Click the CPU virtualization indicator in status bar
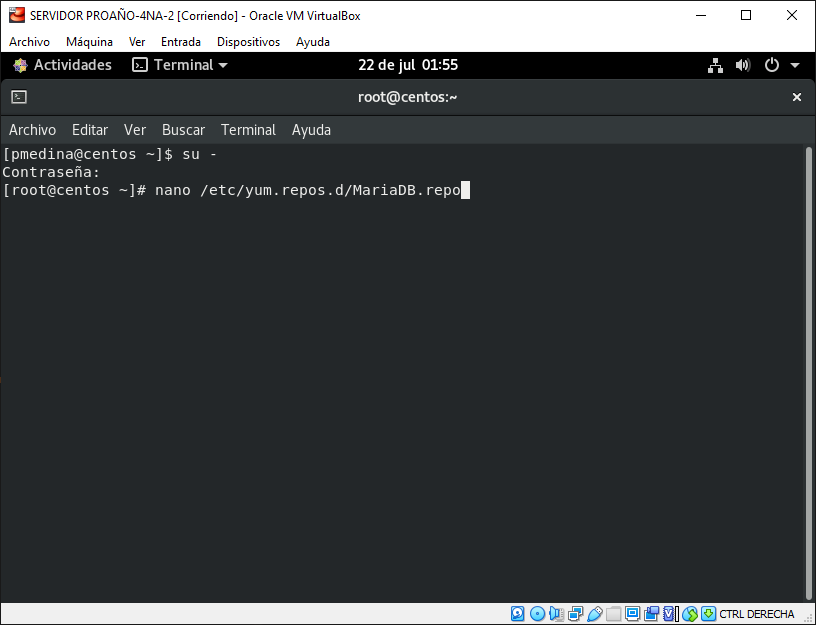The height and width of the screenshot is (625, 816). click(x=671, y=614)
